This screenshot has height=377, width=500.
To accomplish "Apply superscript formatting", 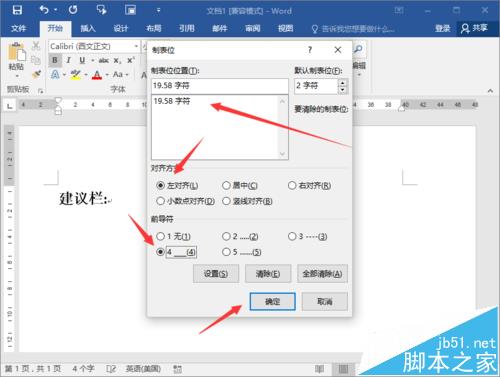I will 131,60.
